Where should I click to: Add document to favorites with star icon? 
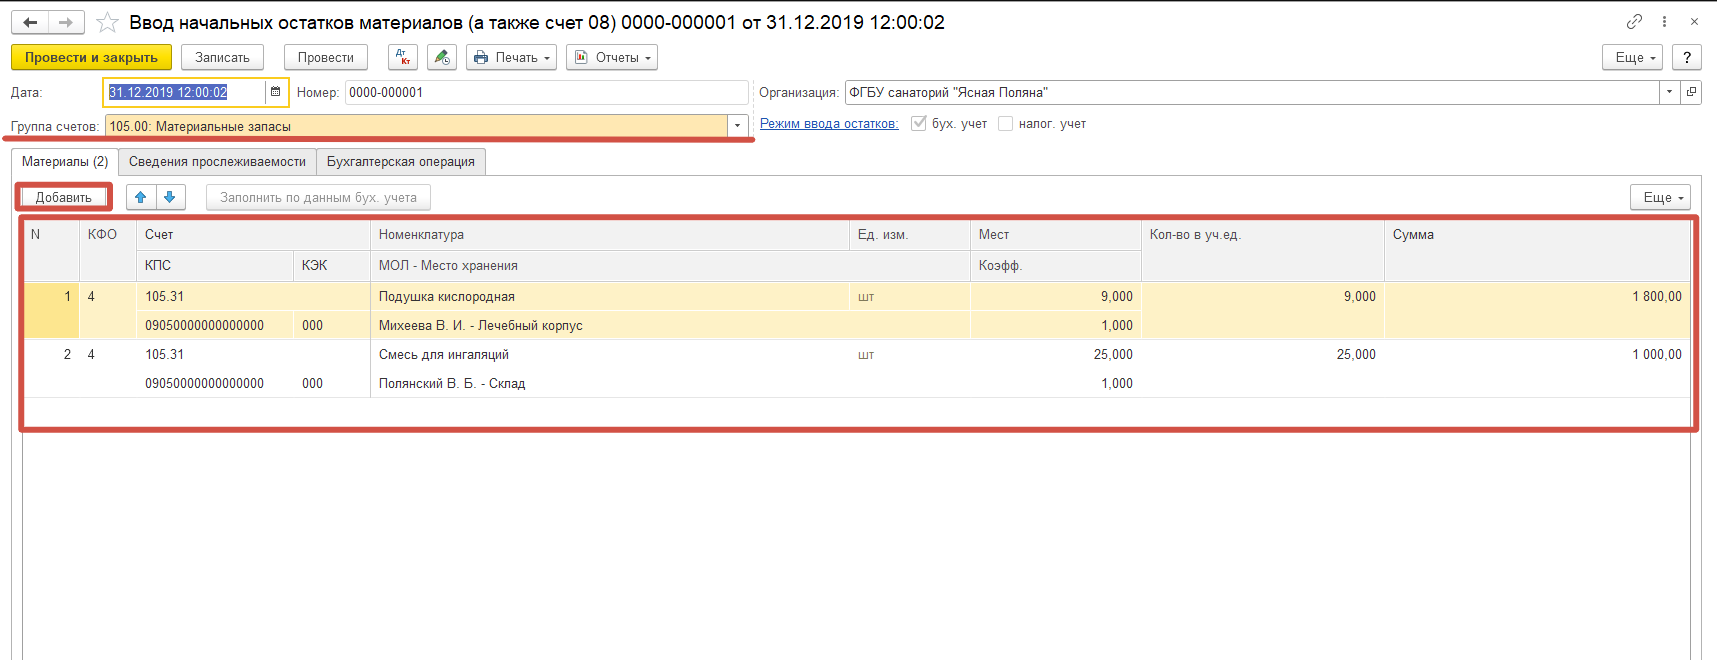tap(107, 22)
